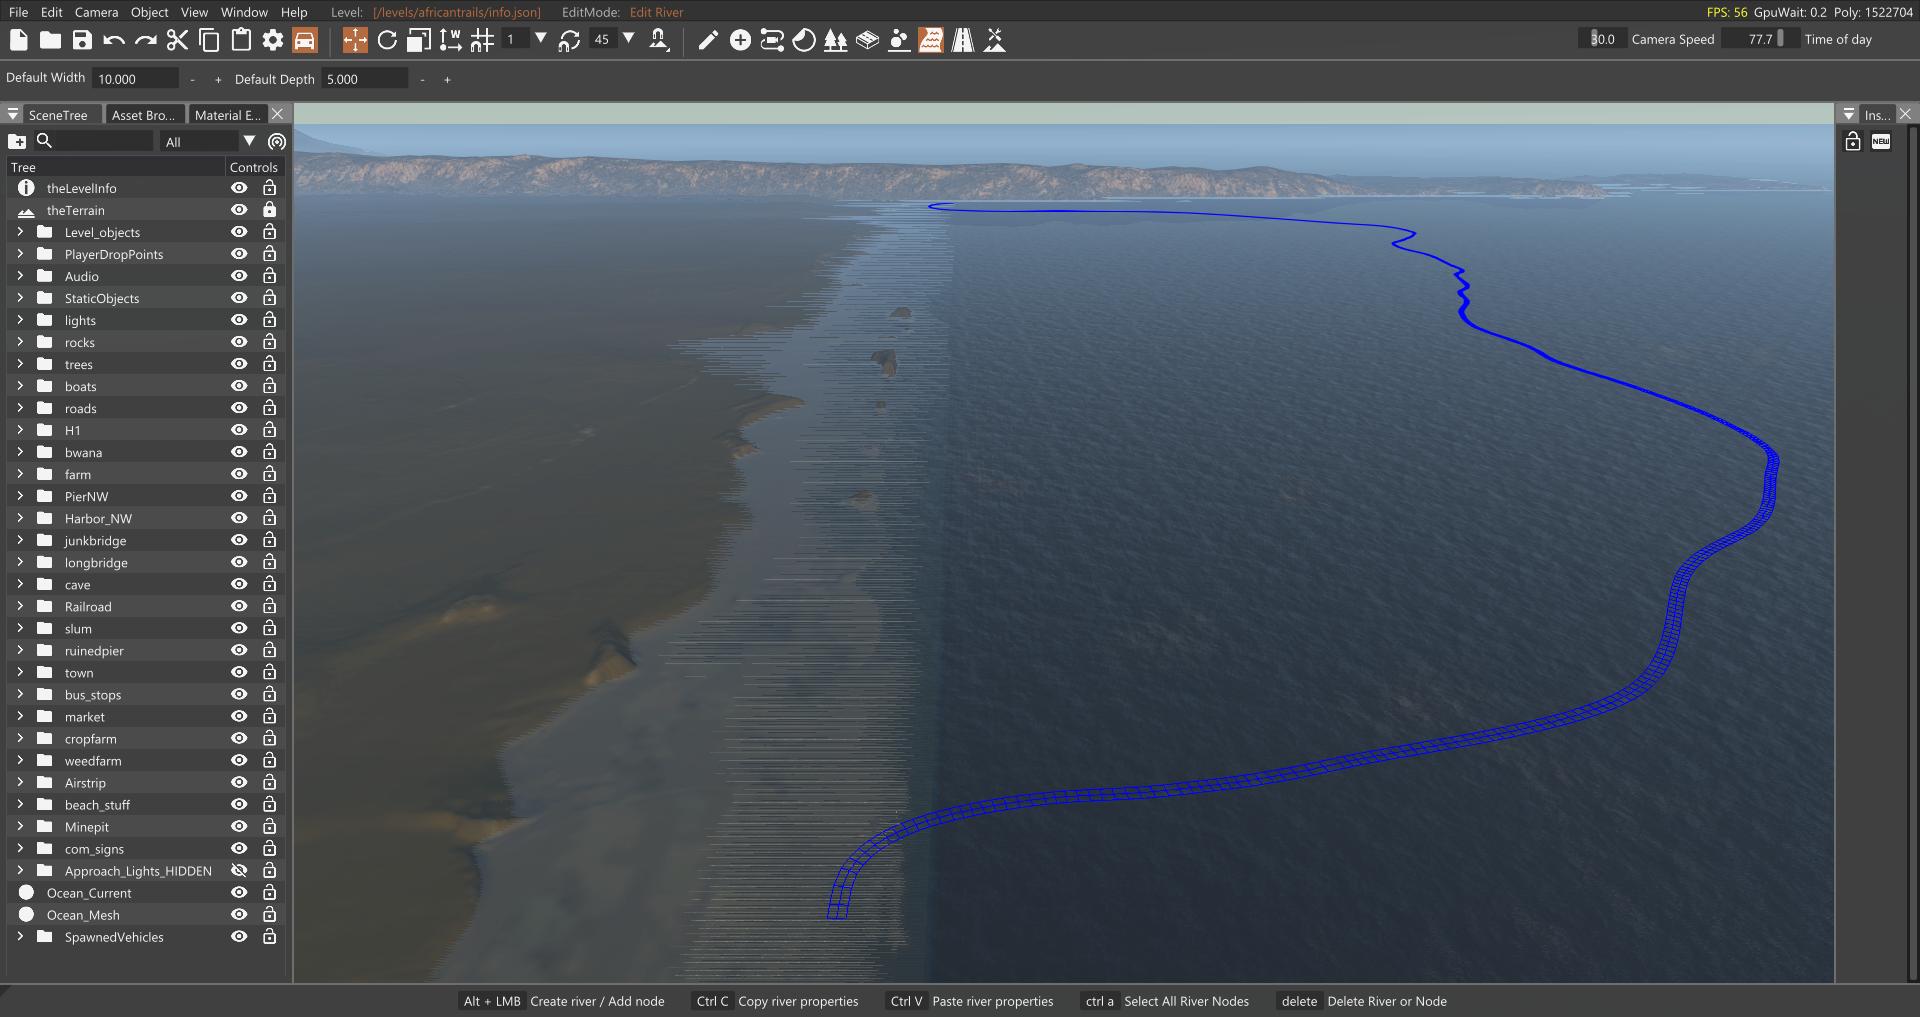Image resolution: width=1920 pixels, height=1017 pixels.
Task: Toggle rotation snapping icon
Action: tap(569, 40)
